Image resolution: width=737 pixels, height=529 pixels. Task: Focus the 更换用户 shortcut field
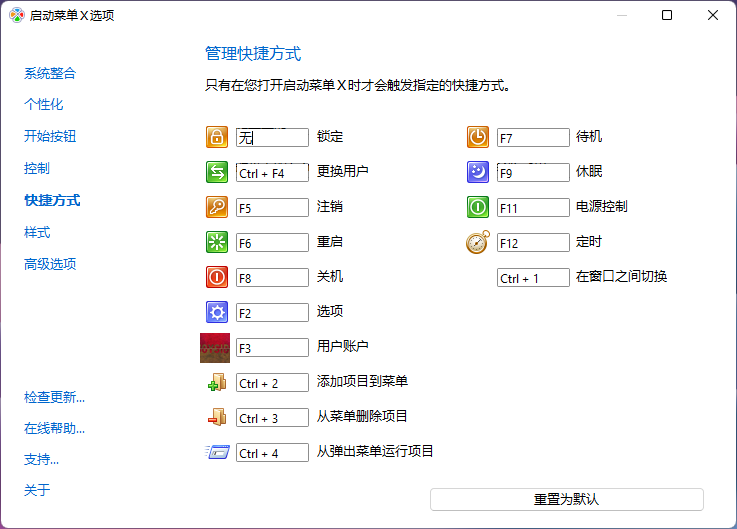click(272, 173)
